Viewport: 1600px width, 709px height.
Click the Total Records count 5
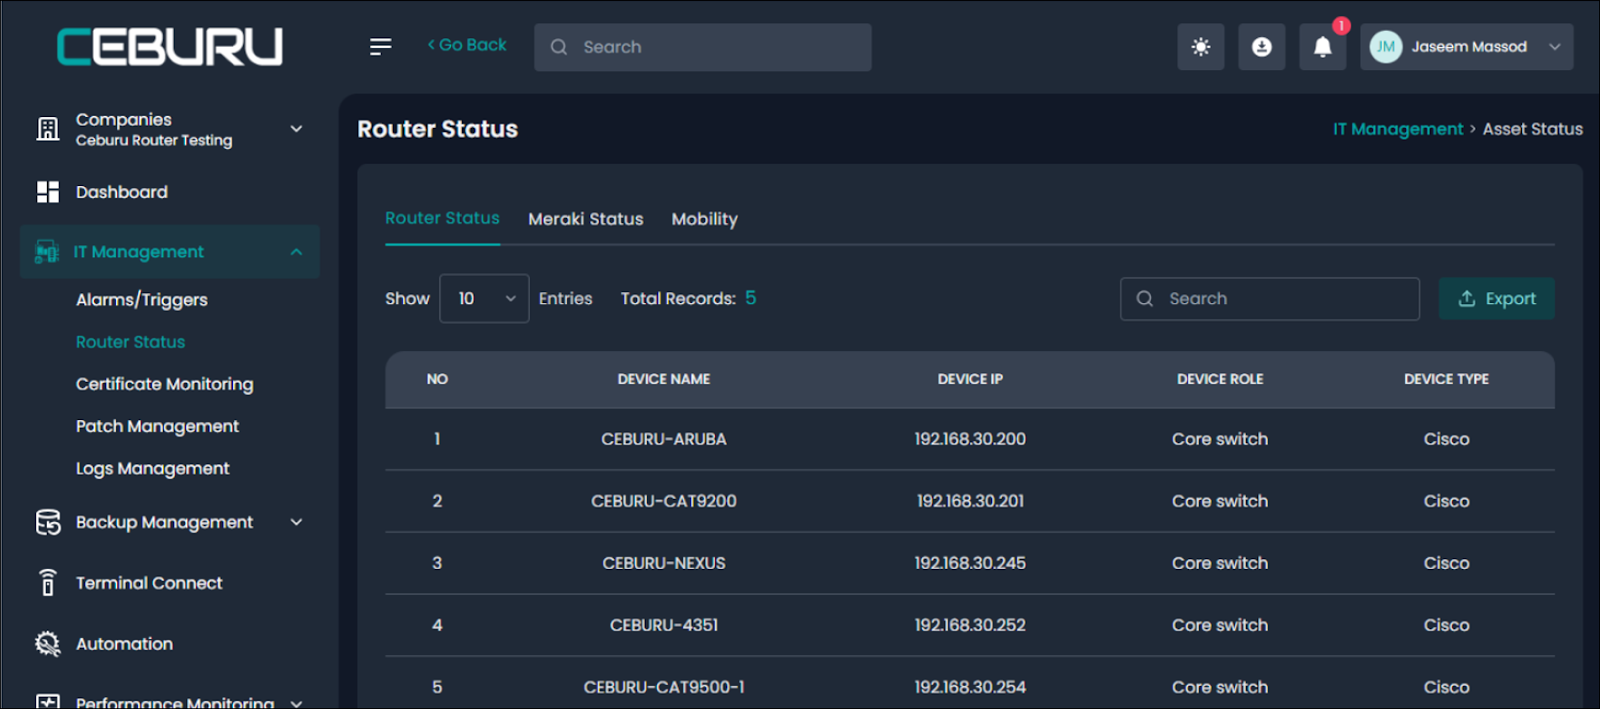(750, 298)
